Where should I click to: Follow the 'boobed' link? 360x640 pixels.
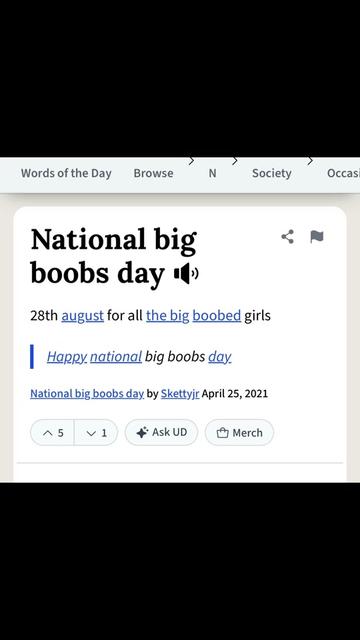(217, 316)
